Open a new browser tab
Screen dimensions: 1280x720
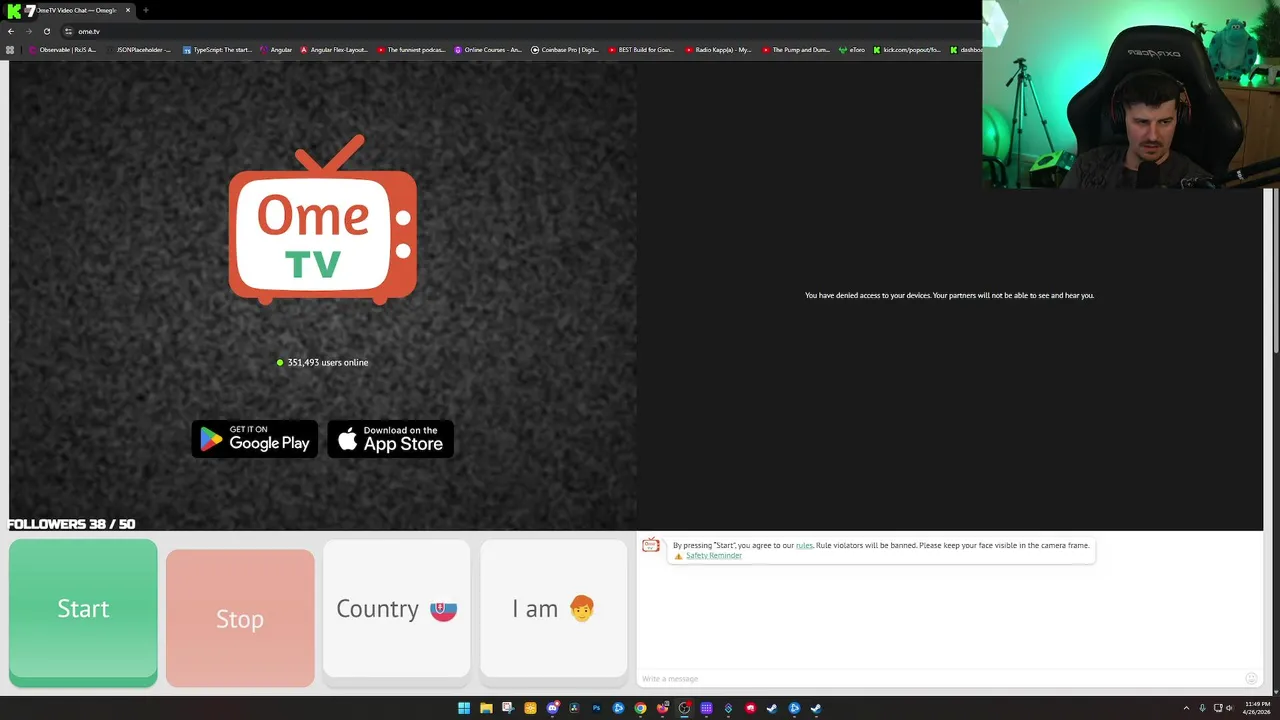coord(146,10)
